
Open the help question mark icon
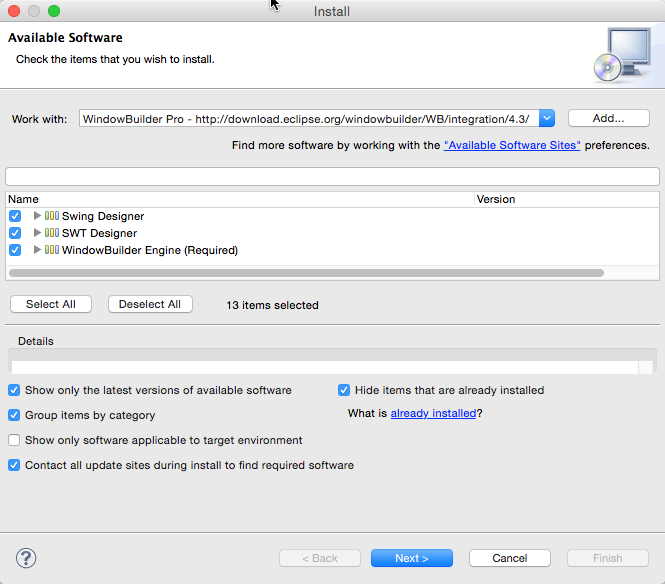point(26,558)
